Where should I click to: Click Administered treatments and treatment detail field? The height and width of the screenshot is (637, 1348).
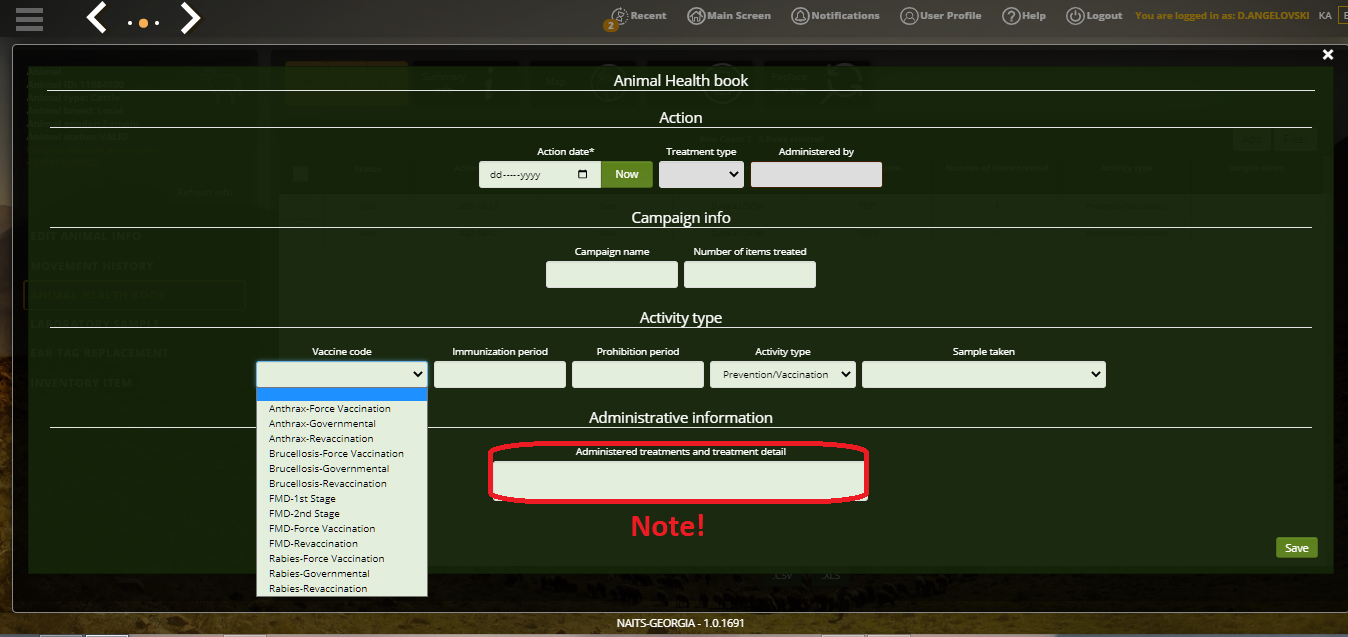point(679,479)
